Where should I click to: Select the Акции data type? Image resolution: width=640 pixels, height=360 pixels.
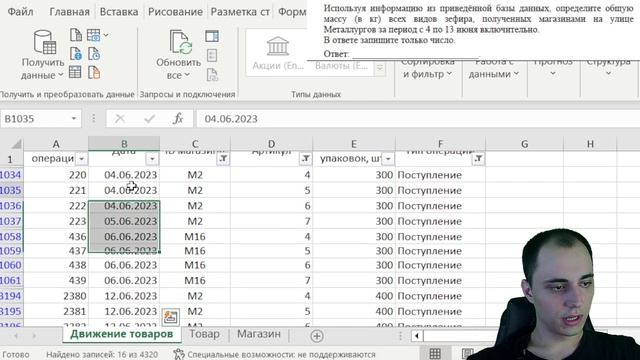pos(278,54)
